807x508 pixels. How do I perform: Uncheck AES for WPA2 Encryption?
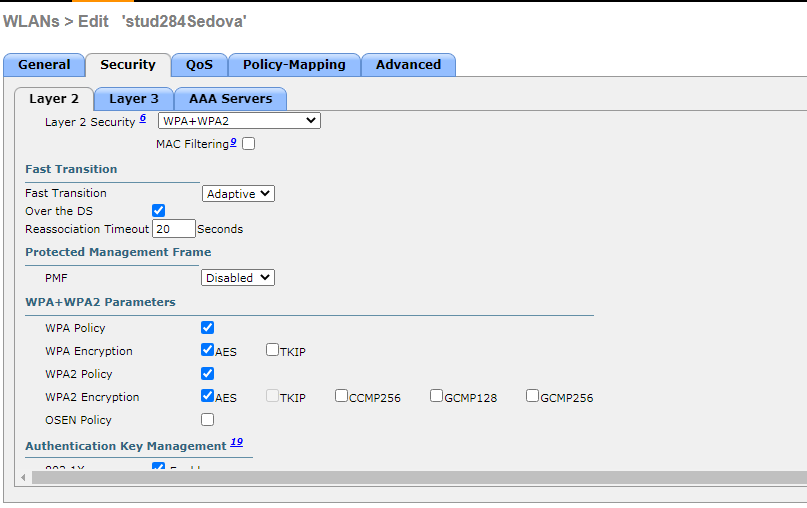click(207, 396)
